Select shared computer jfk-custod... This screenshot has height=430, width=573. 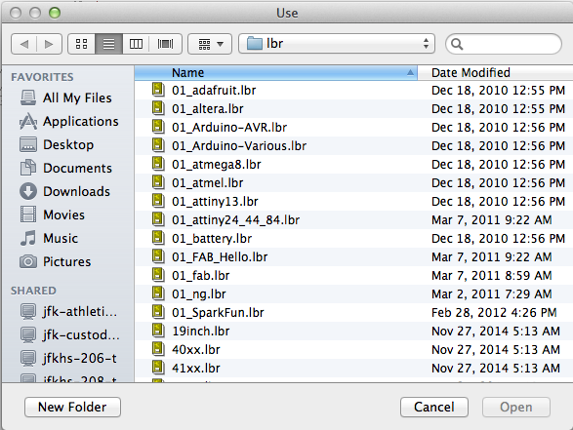coord(69,335)
